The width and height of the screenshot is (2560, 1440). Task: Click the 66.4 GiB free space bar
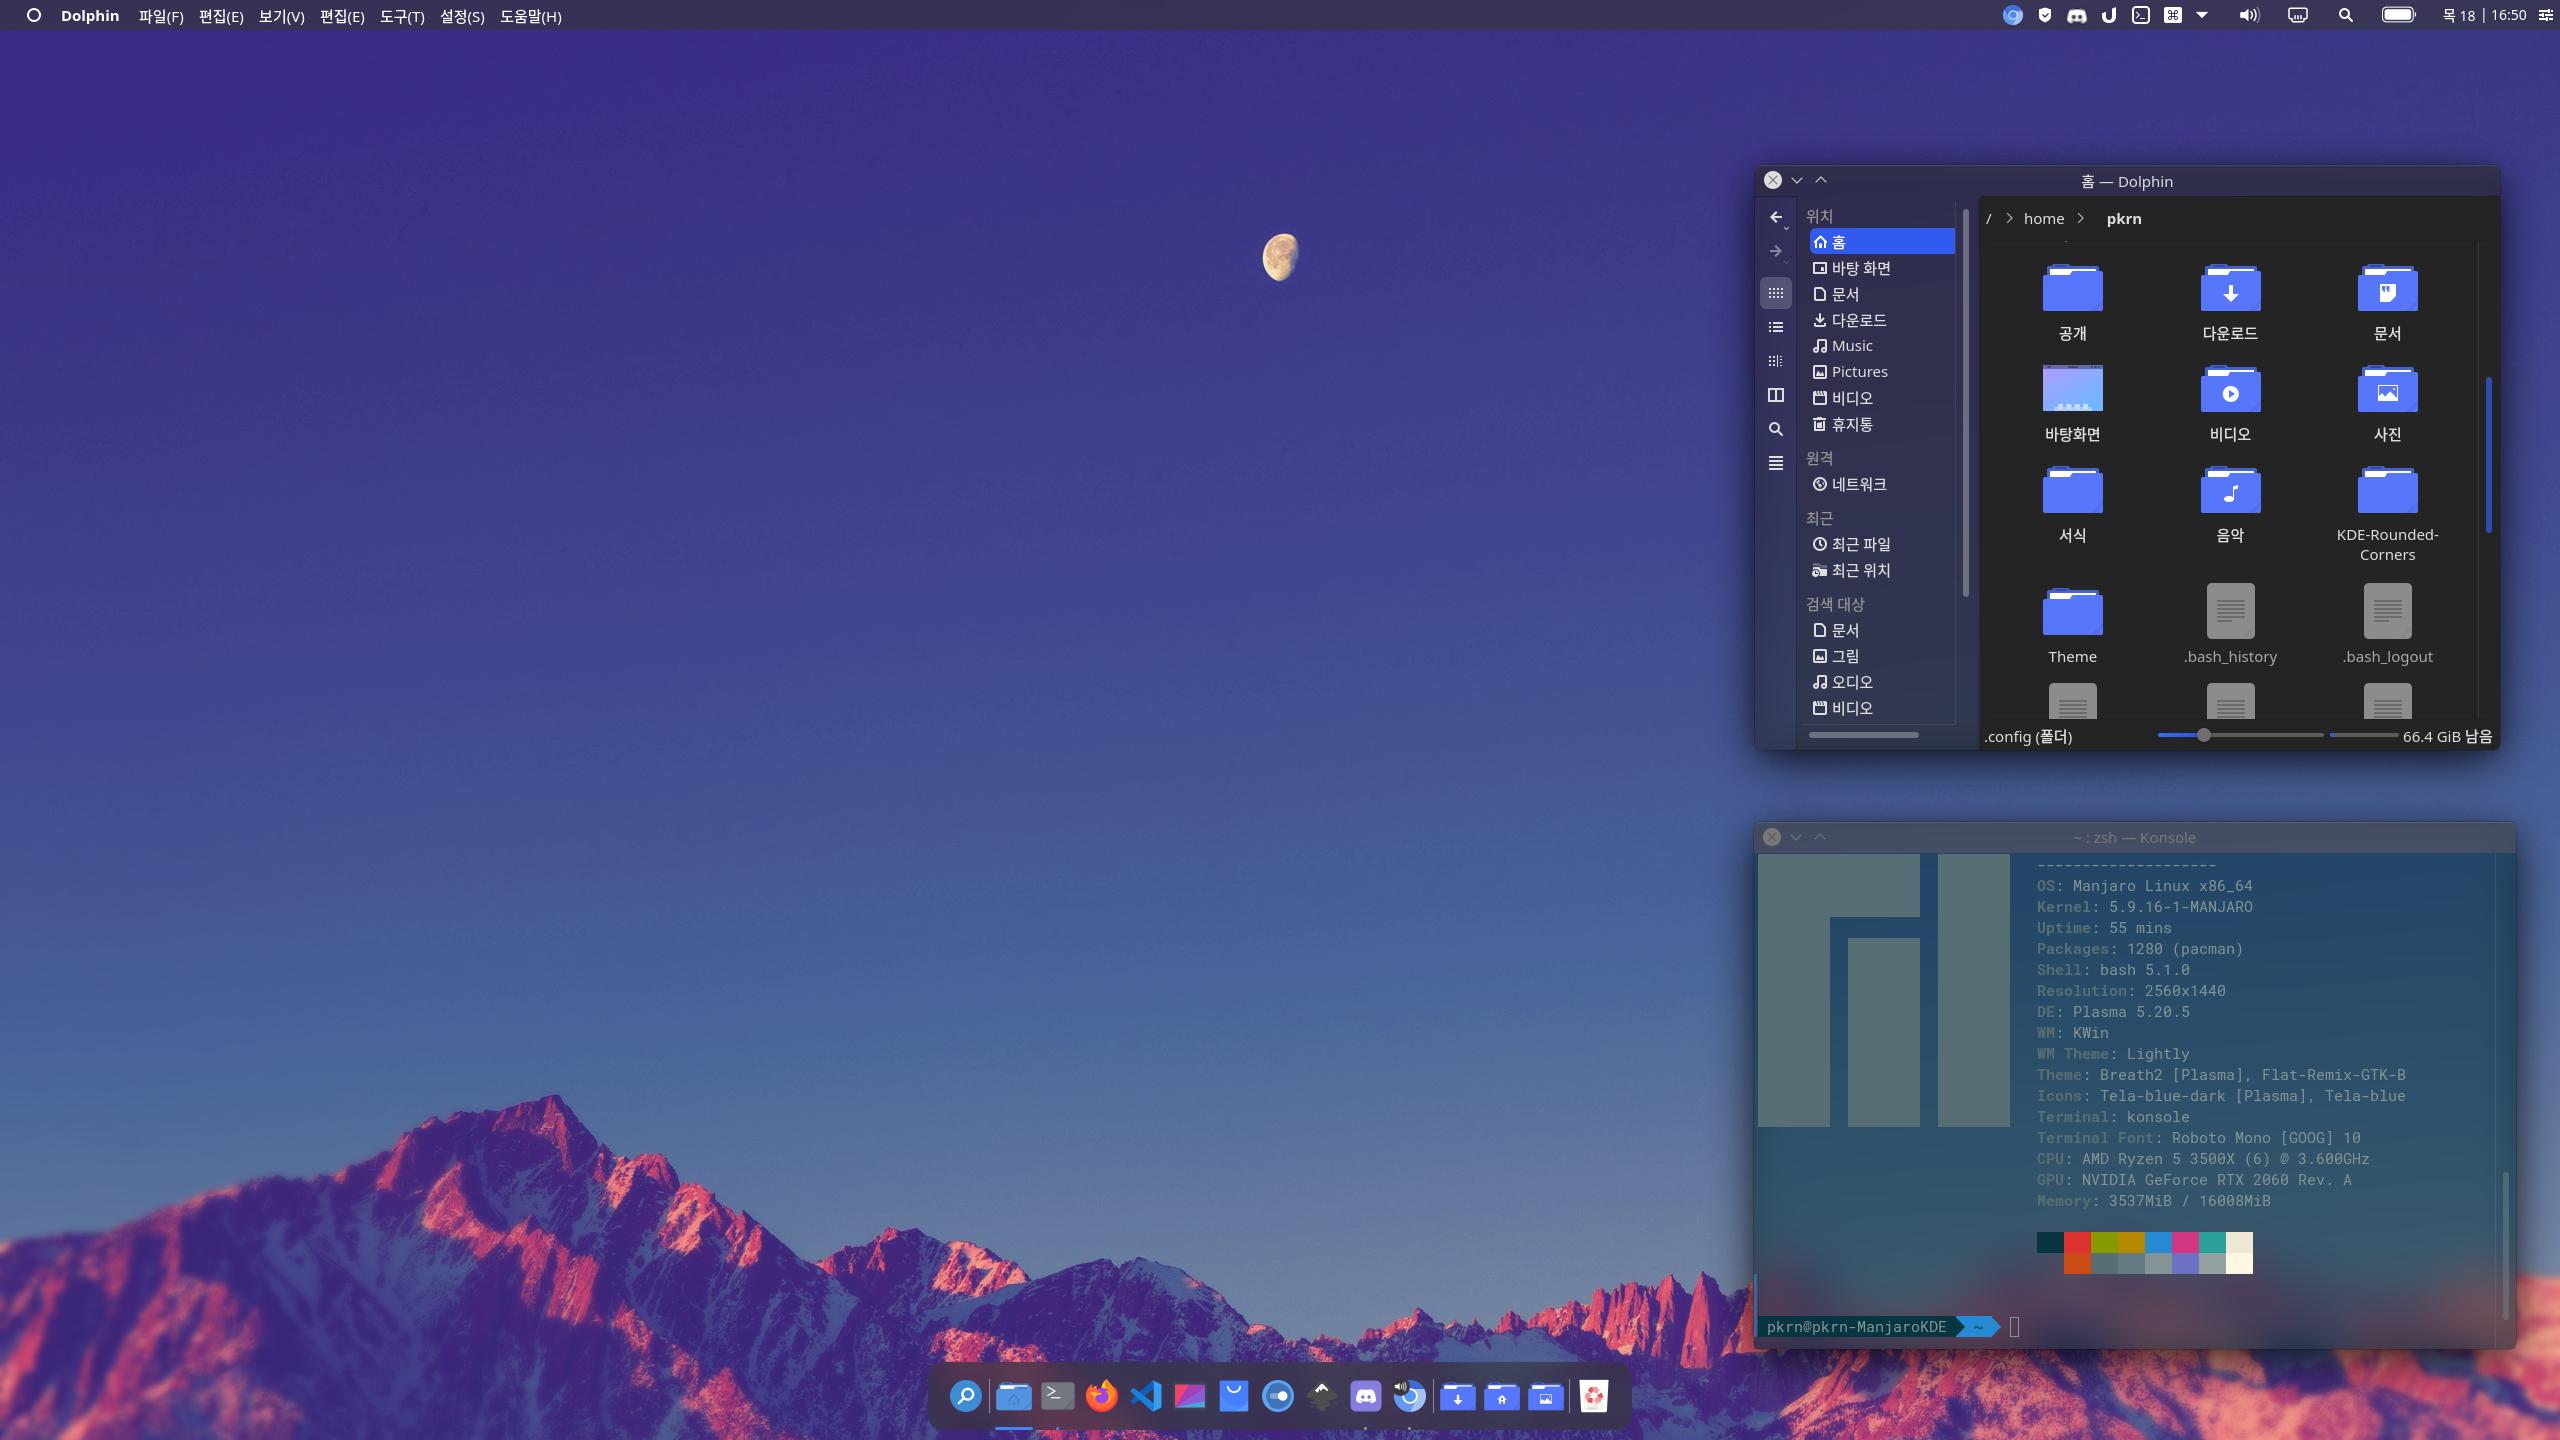point(2363,735)
